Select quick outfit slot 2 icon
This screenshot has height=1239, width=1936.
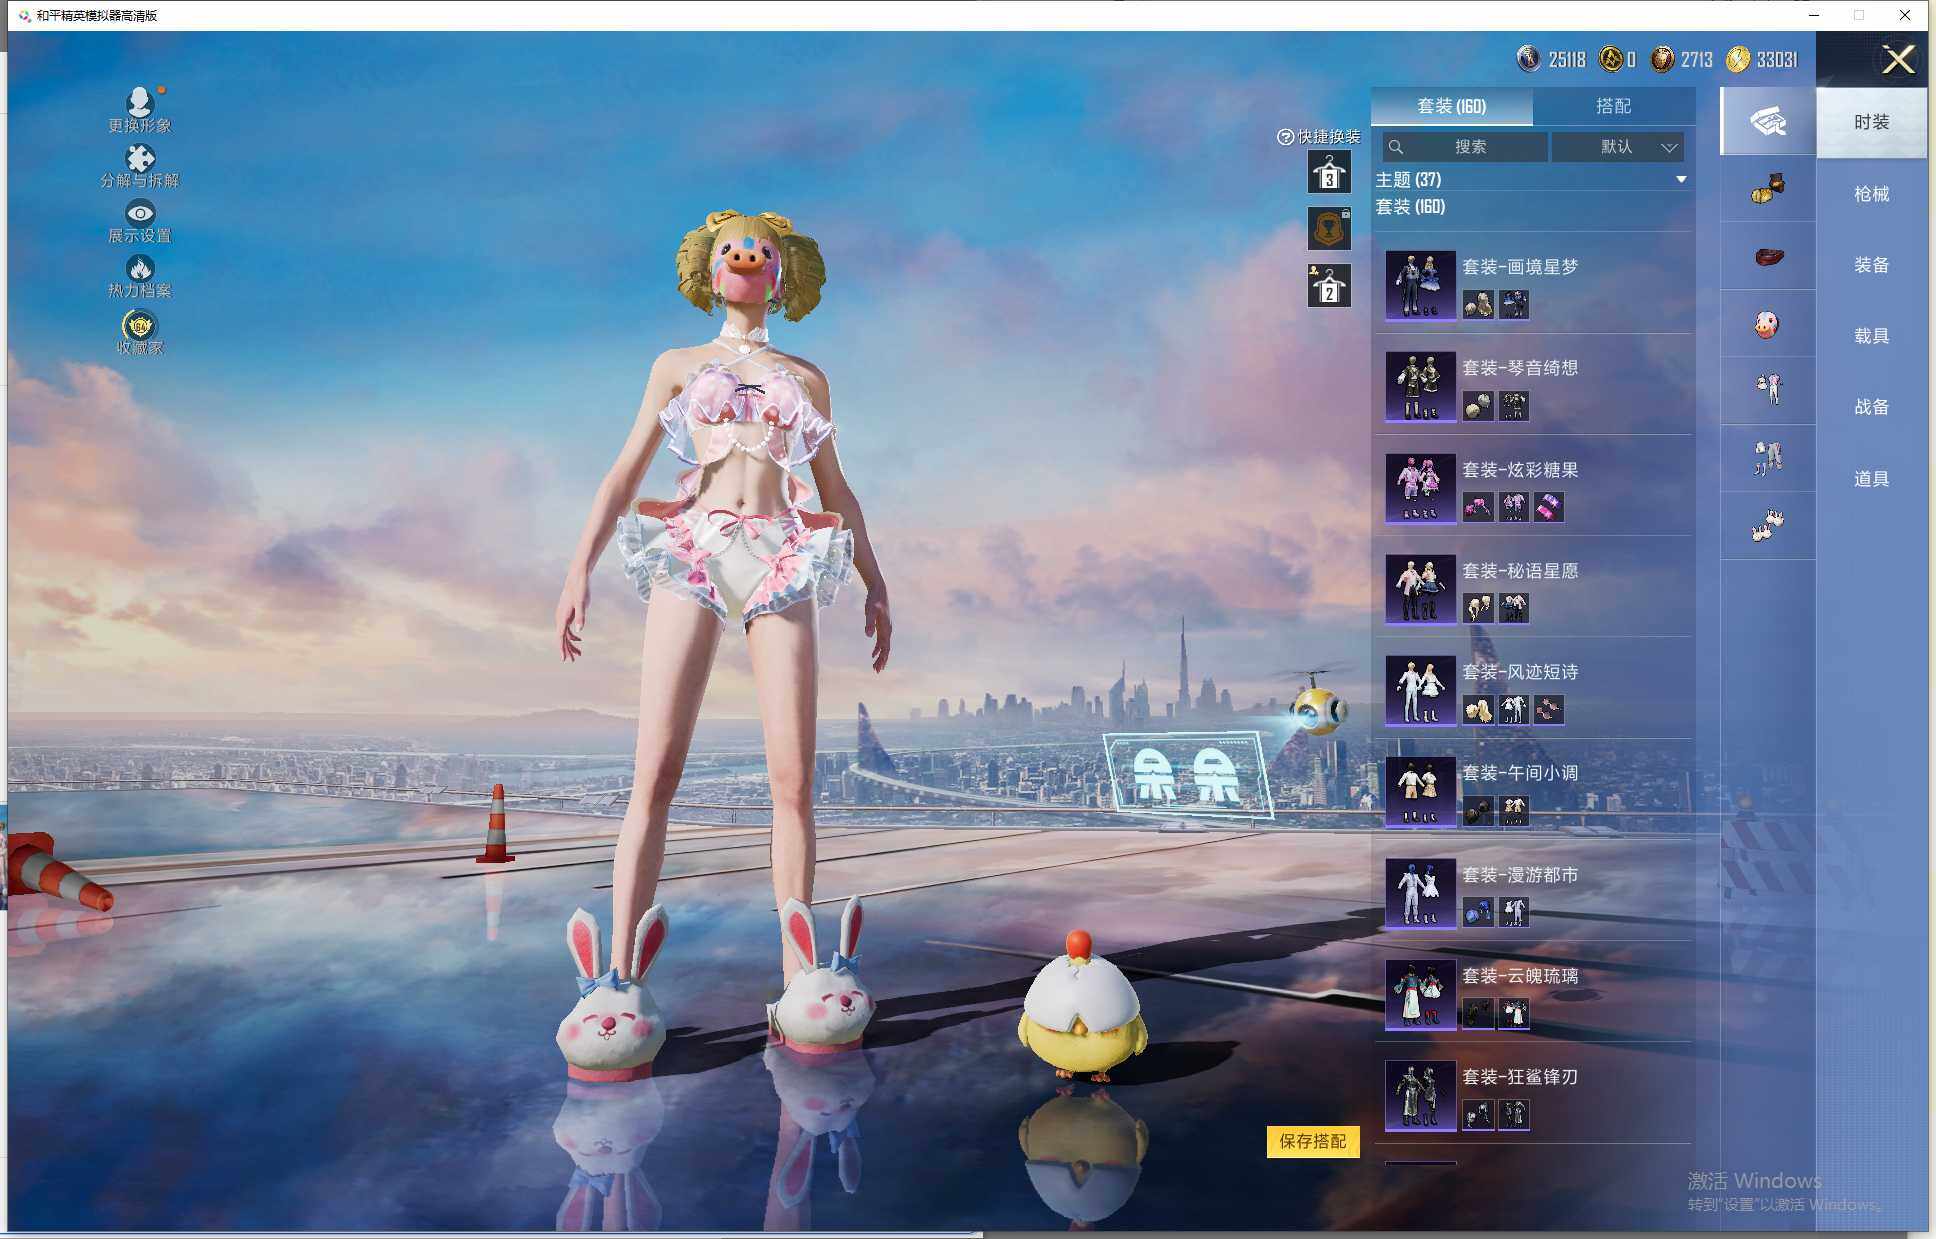[1329, 286]
